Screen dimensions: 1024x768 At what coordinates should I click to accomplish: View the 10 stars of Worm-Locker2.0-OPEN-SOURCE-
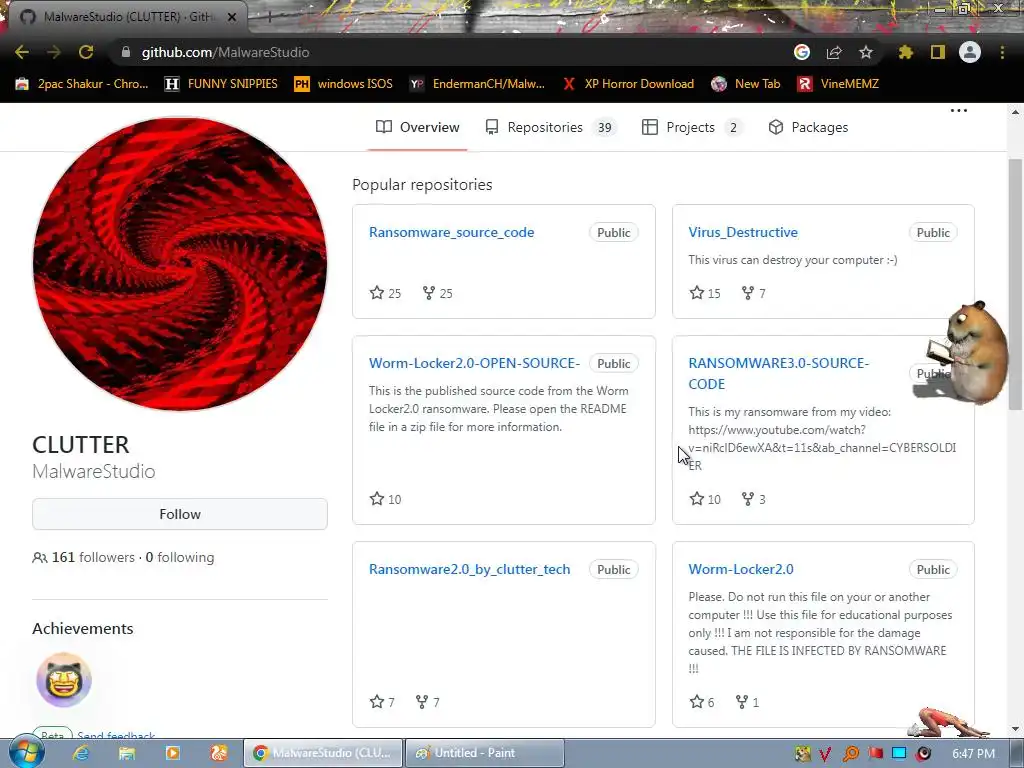(385, 499)
